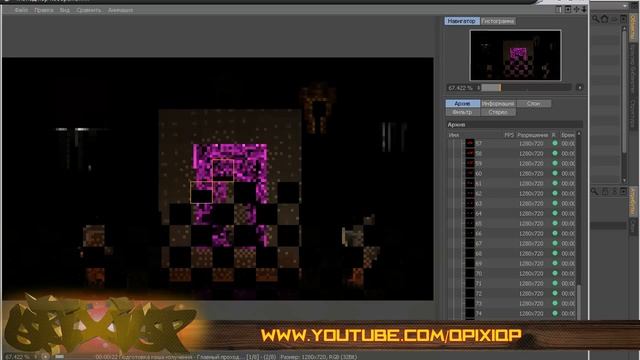Switch to the Навигатор tab
The image size is (640, 360).
[462, 21]
